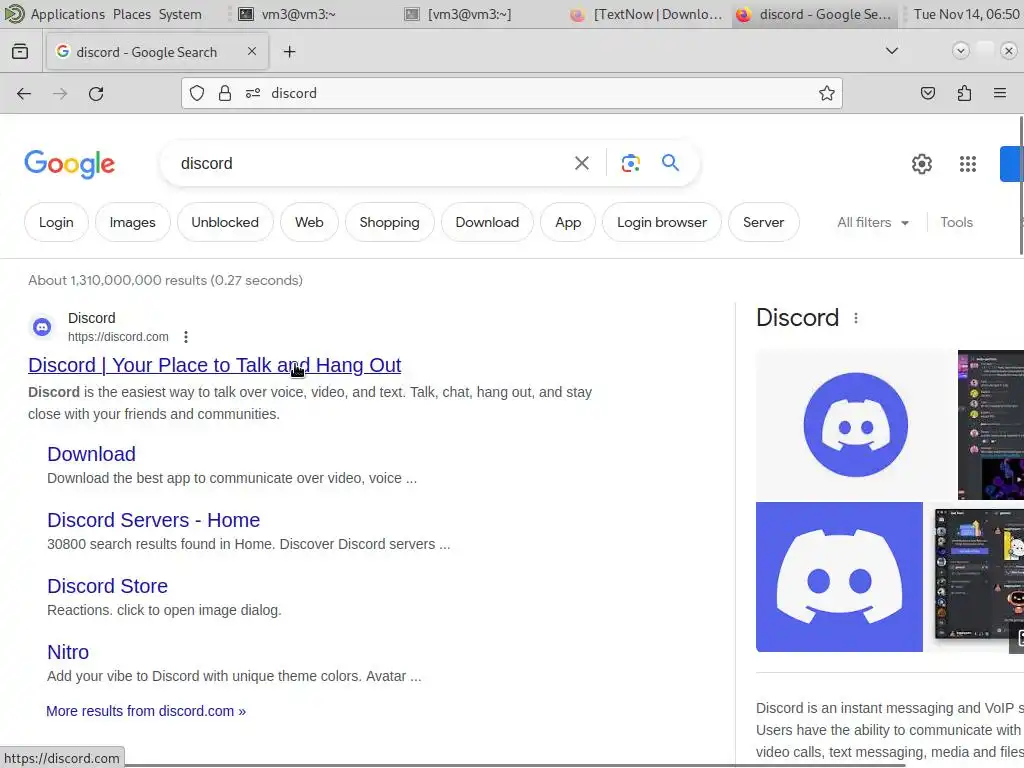The width and height of the screenshot is (1024, 768).
Task: Click the blue magnifier search icon
Action: (x=670, y=163)
